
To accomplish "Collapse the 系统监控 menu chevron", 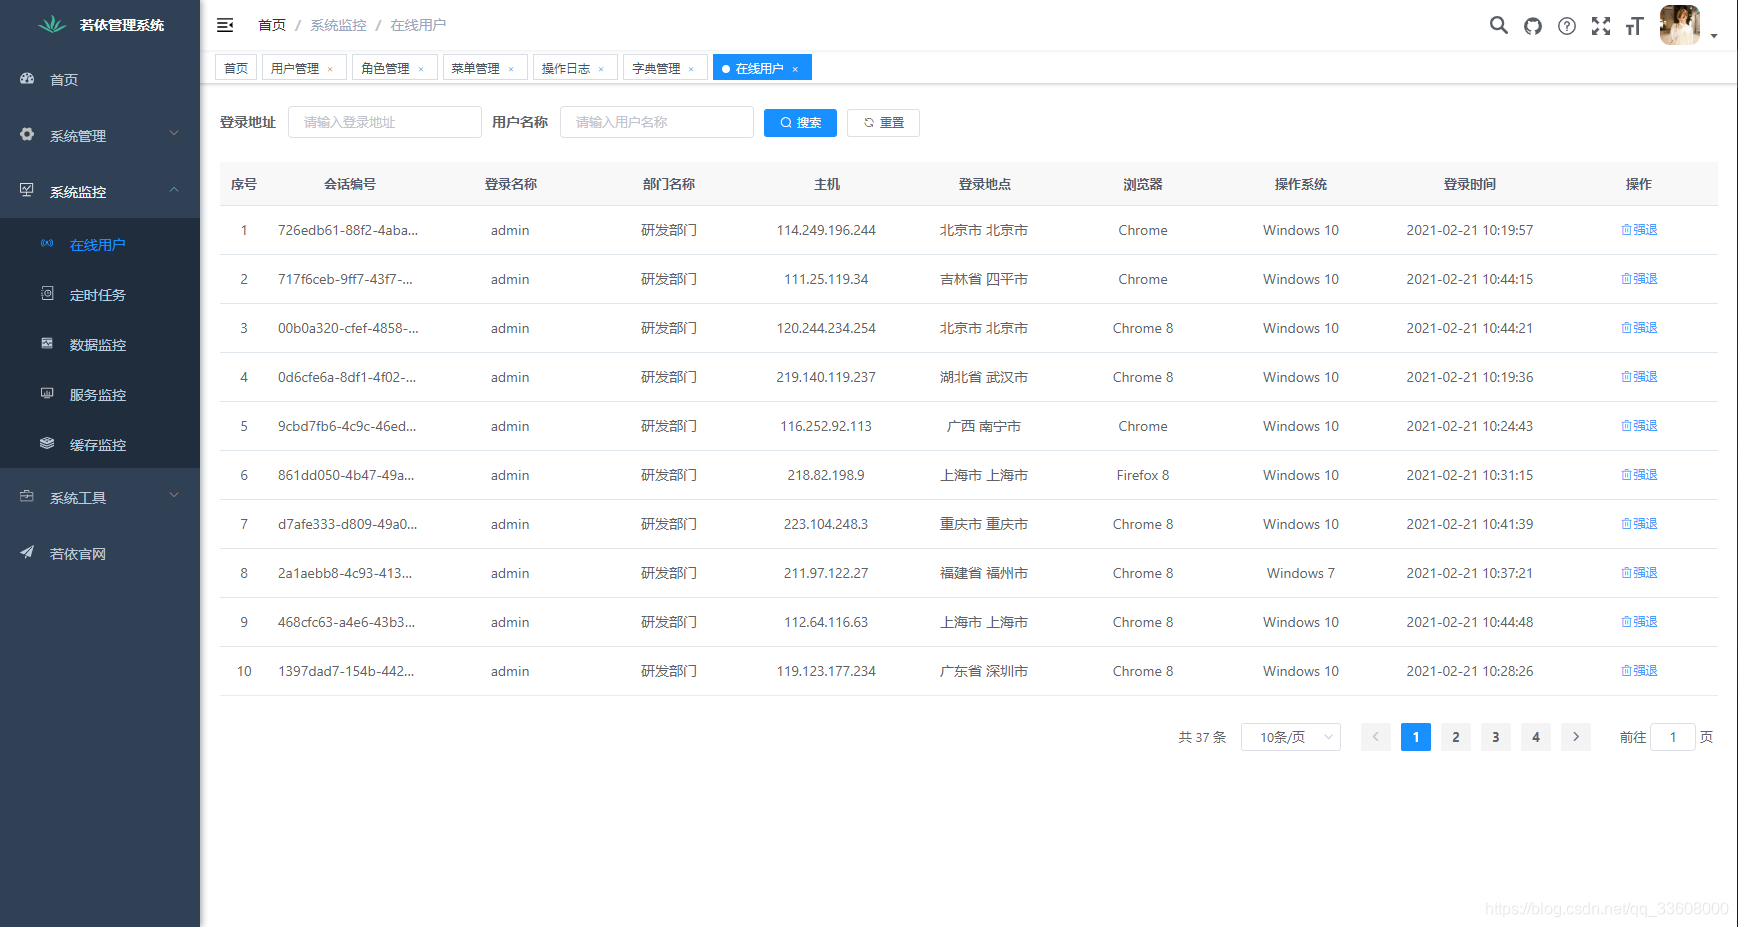I will pyautogui.click(x=174, y=189).
